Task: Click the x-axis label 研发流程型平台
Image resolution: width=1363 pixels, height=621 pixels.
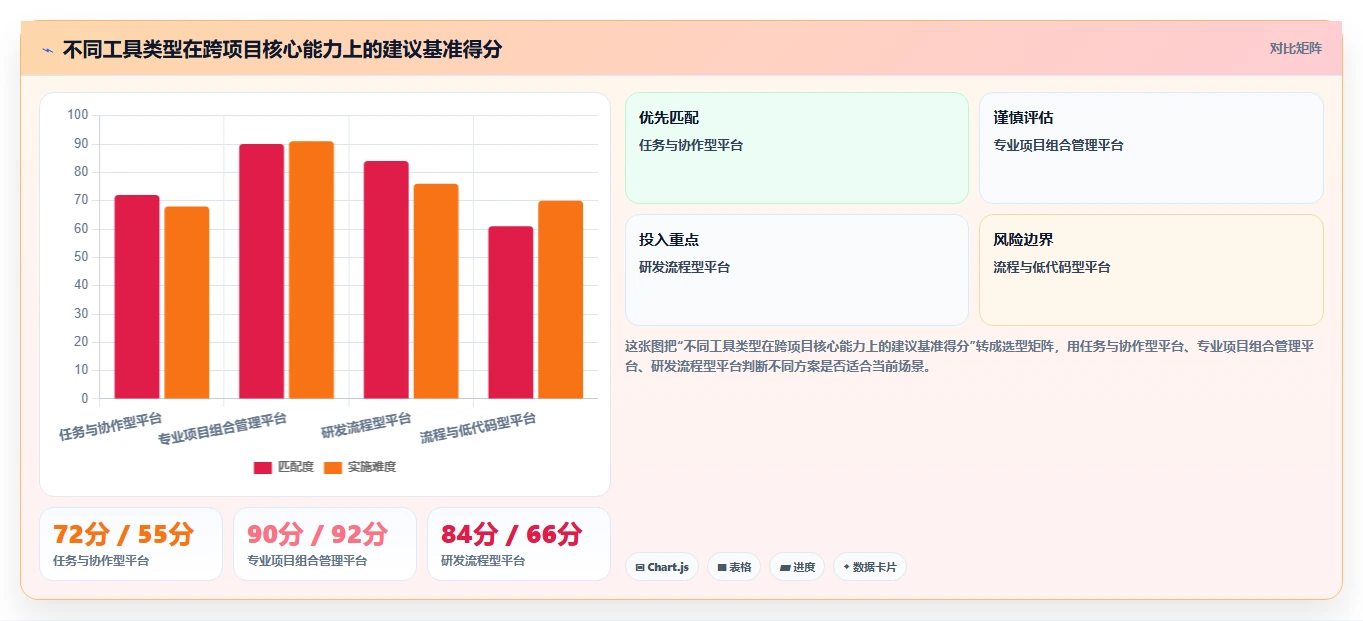Action: coord(366,425)
